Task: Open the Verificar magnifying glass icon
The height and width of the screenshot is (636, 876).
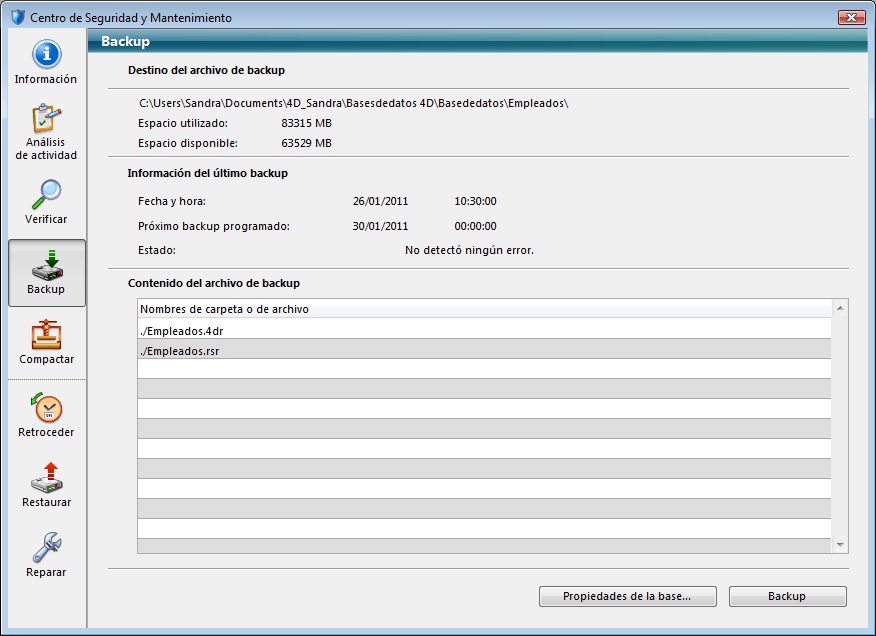Action: point(46,194)
